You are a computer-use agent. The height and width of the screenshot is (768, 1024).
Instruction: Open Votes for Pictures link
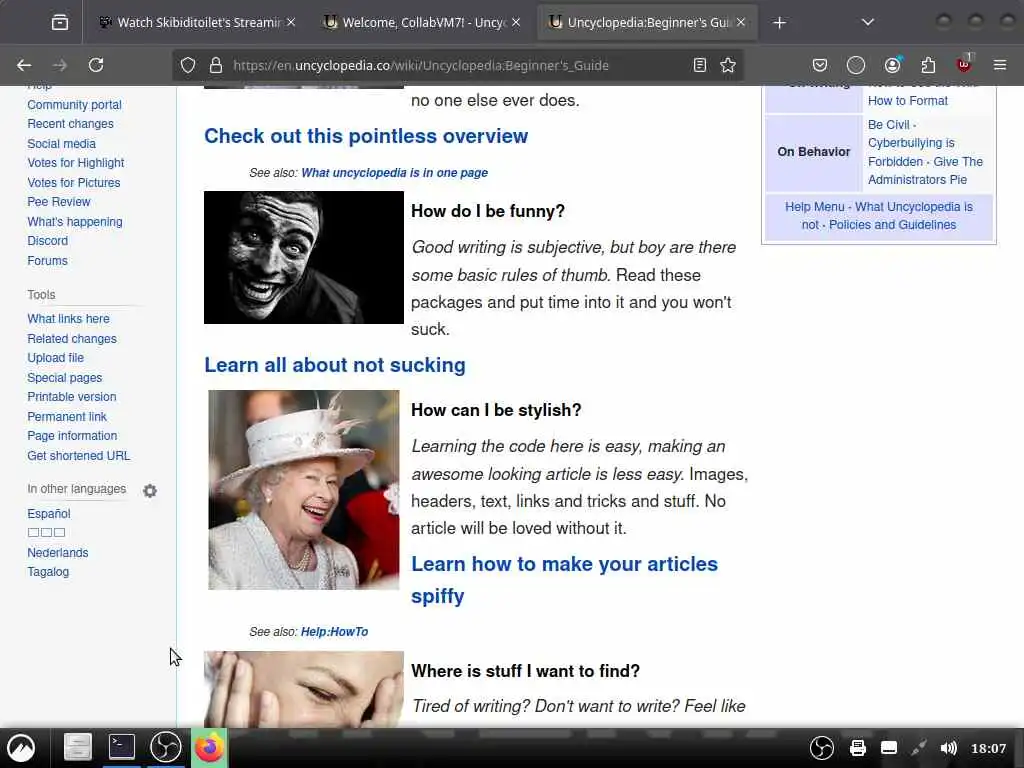click(x=74, y=182)
